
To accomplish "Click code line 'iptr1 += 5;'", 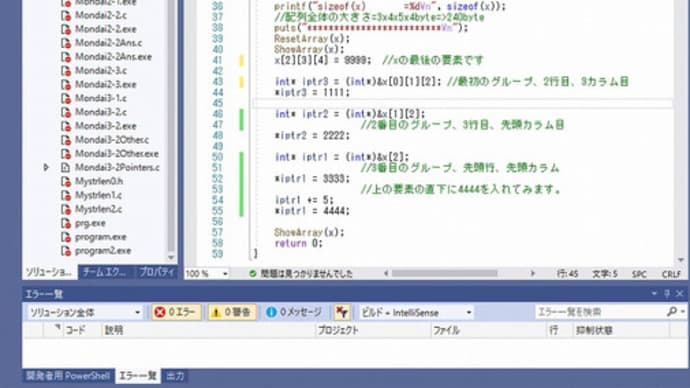I will coord(304,200).
